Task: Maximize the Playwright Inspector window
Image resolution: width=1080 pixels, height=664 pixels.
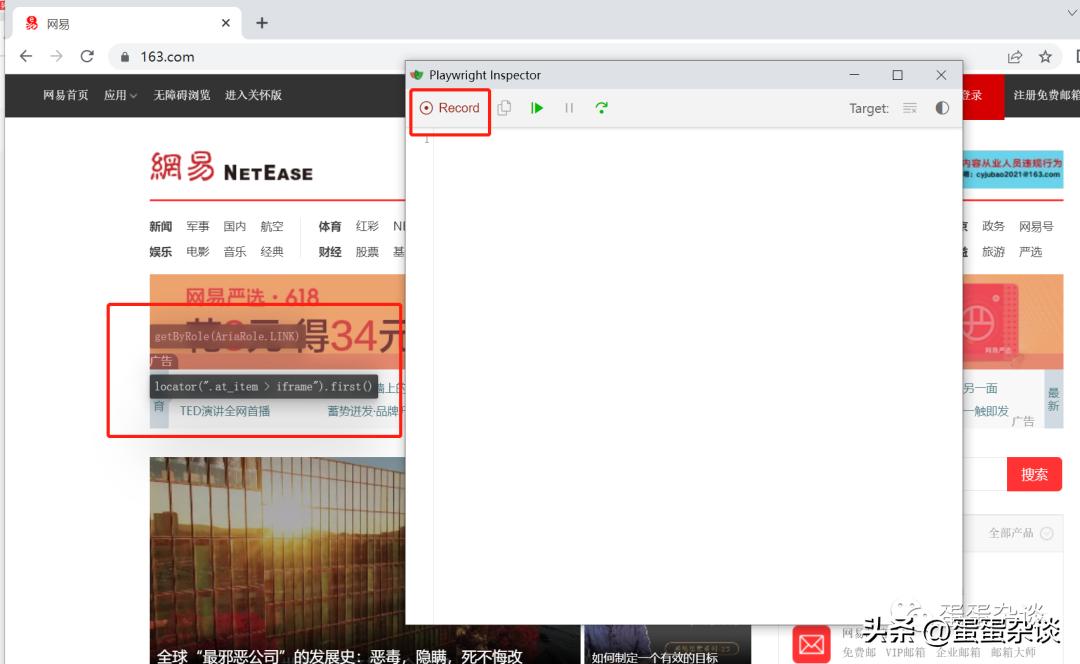Action: (x=897, y=74)
